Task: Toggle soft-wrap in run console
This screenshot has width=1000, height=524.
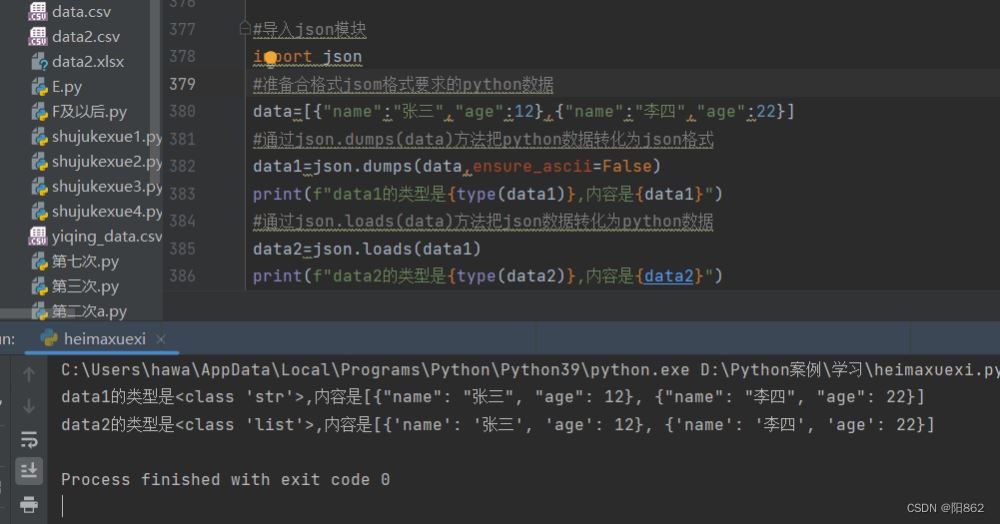Action: tap(29, 439)
